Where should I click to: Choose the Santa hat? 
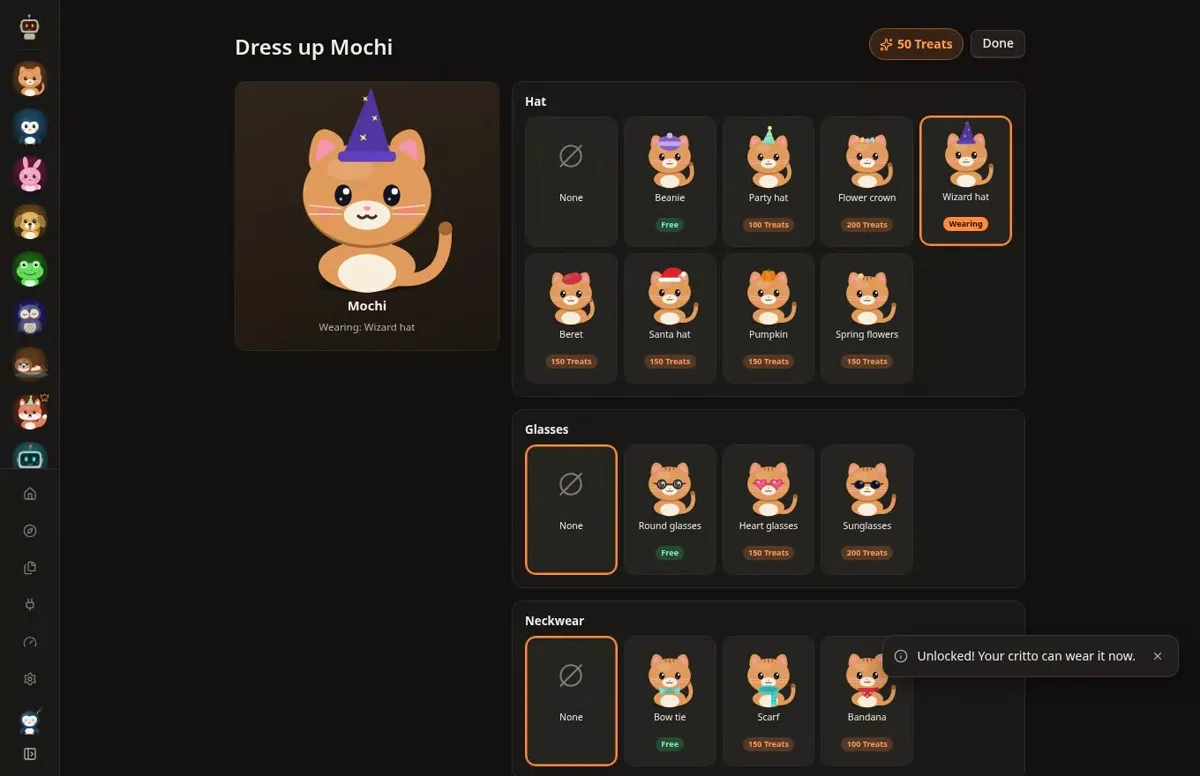pos(670,318)
